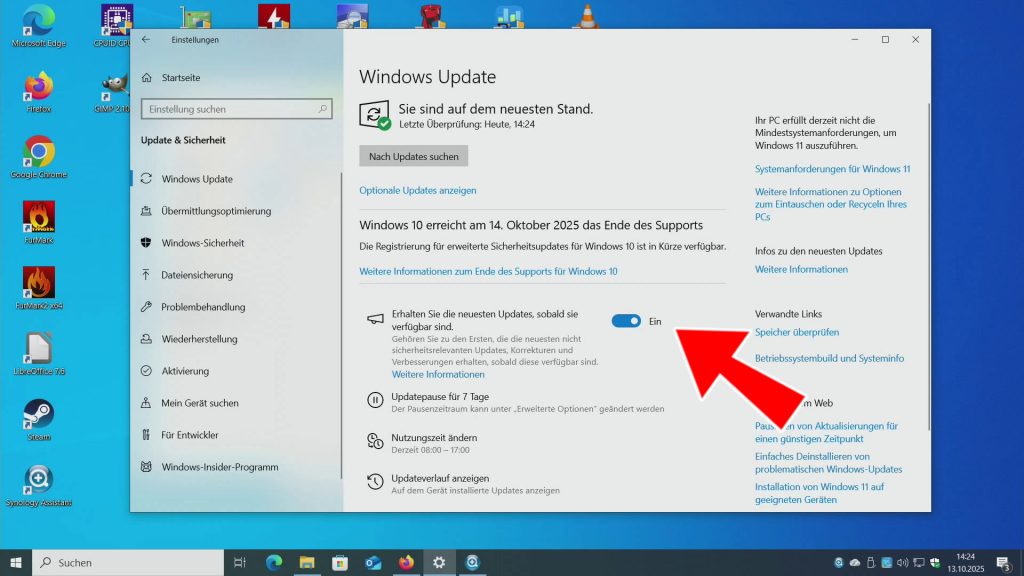The width and height of the screenshot is (1024, 576).
Task: Click the history icon beside Updateverlauf anzeigen
Action: point(375,483)
